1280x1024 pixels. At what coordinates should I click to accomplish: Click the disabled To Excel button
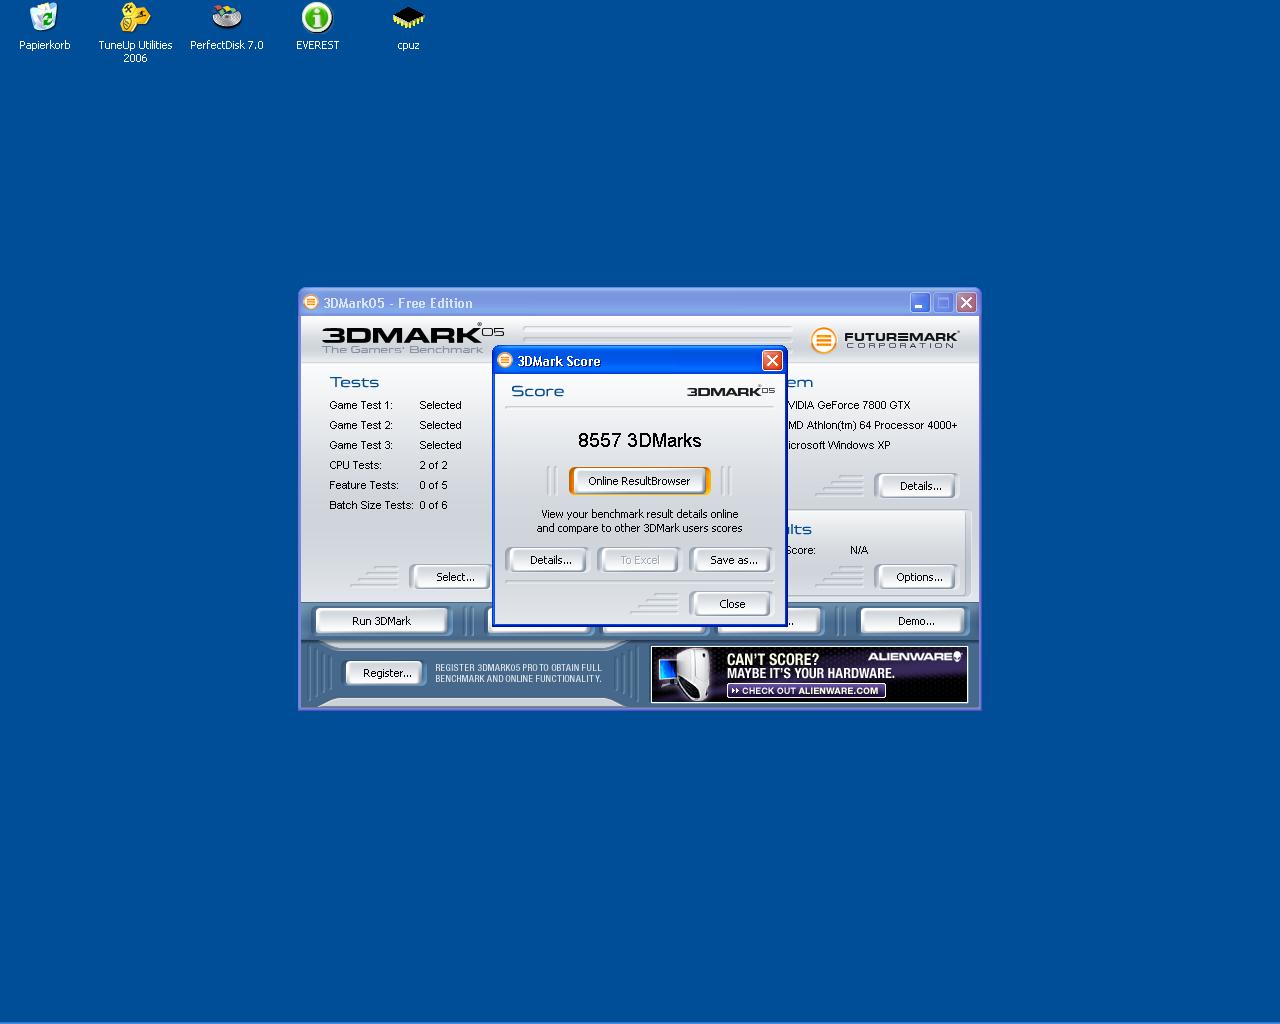pos(640,560)
